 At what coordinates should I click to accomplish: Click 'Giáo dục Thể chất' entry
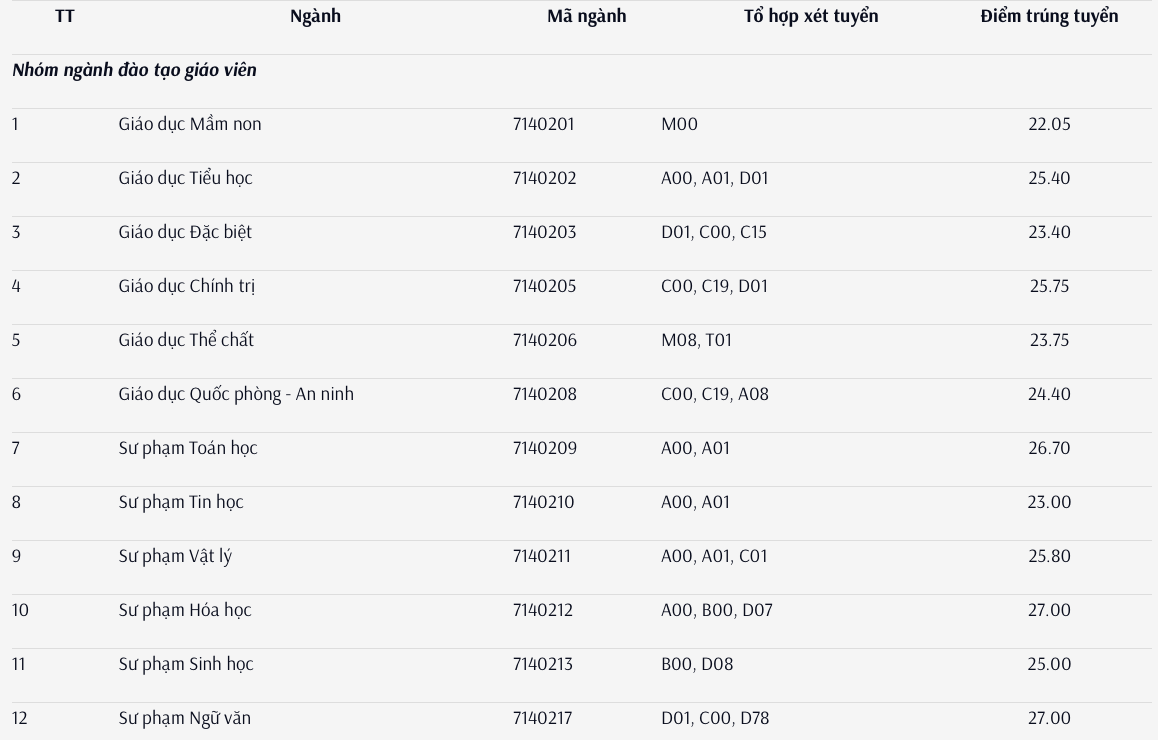point(186,340)
